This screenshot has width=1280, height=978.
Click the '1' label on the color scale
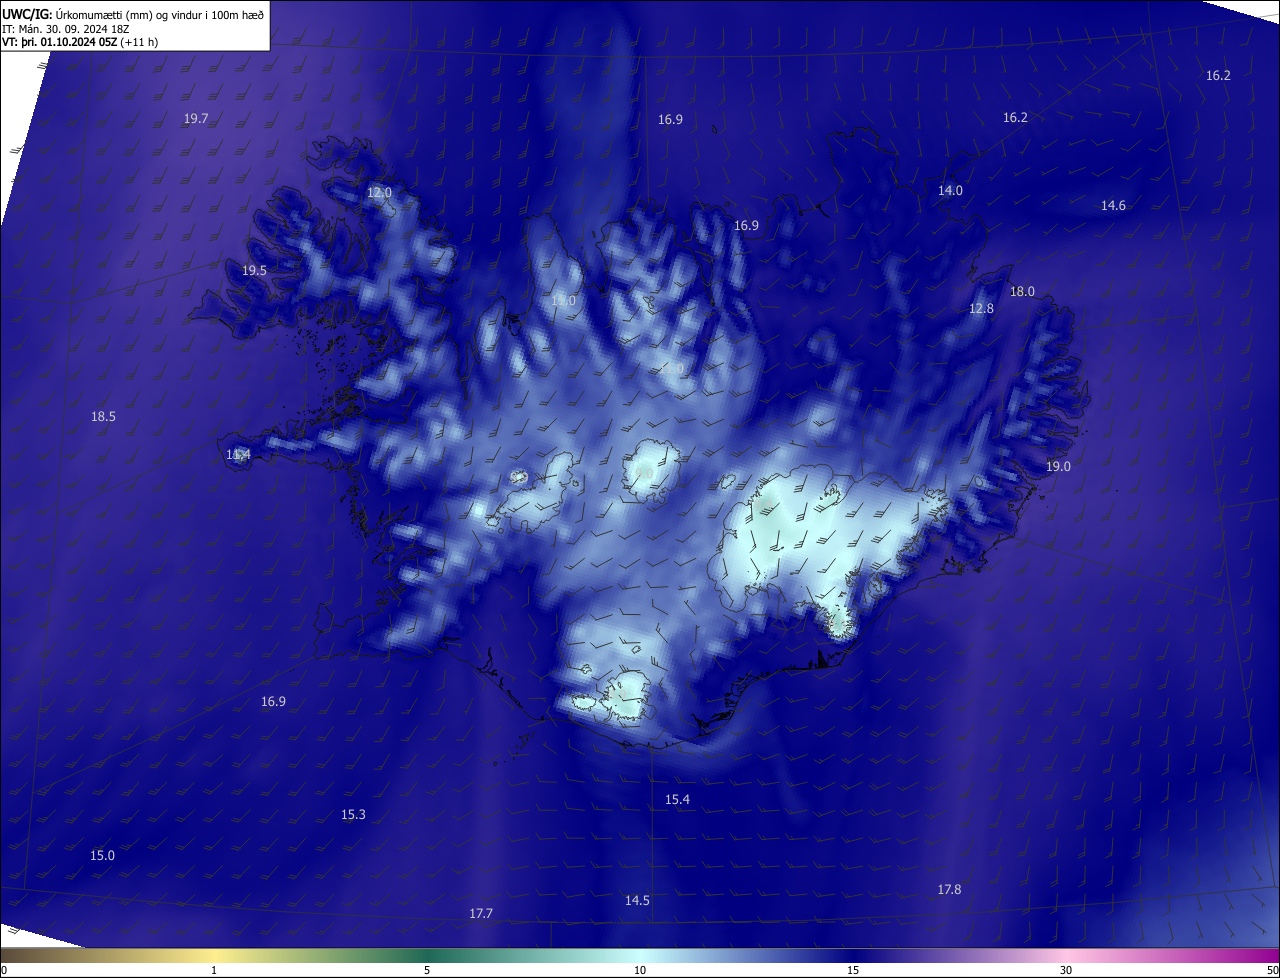pos(214,970)
